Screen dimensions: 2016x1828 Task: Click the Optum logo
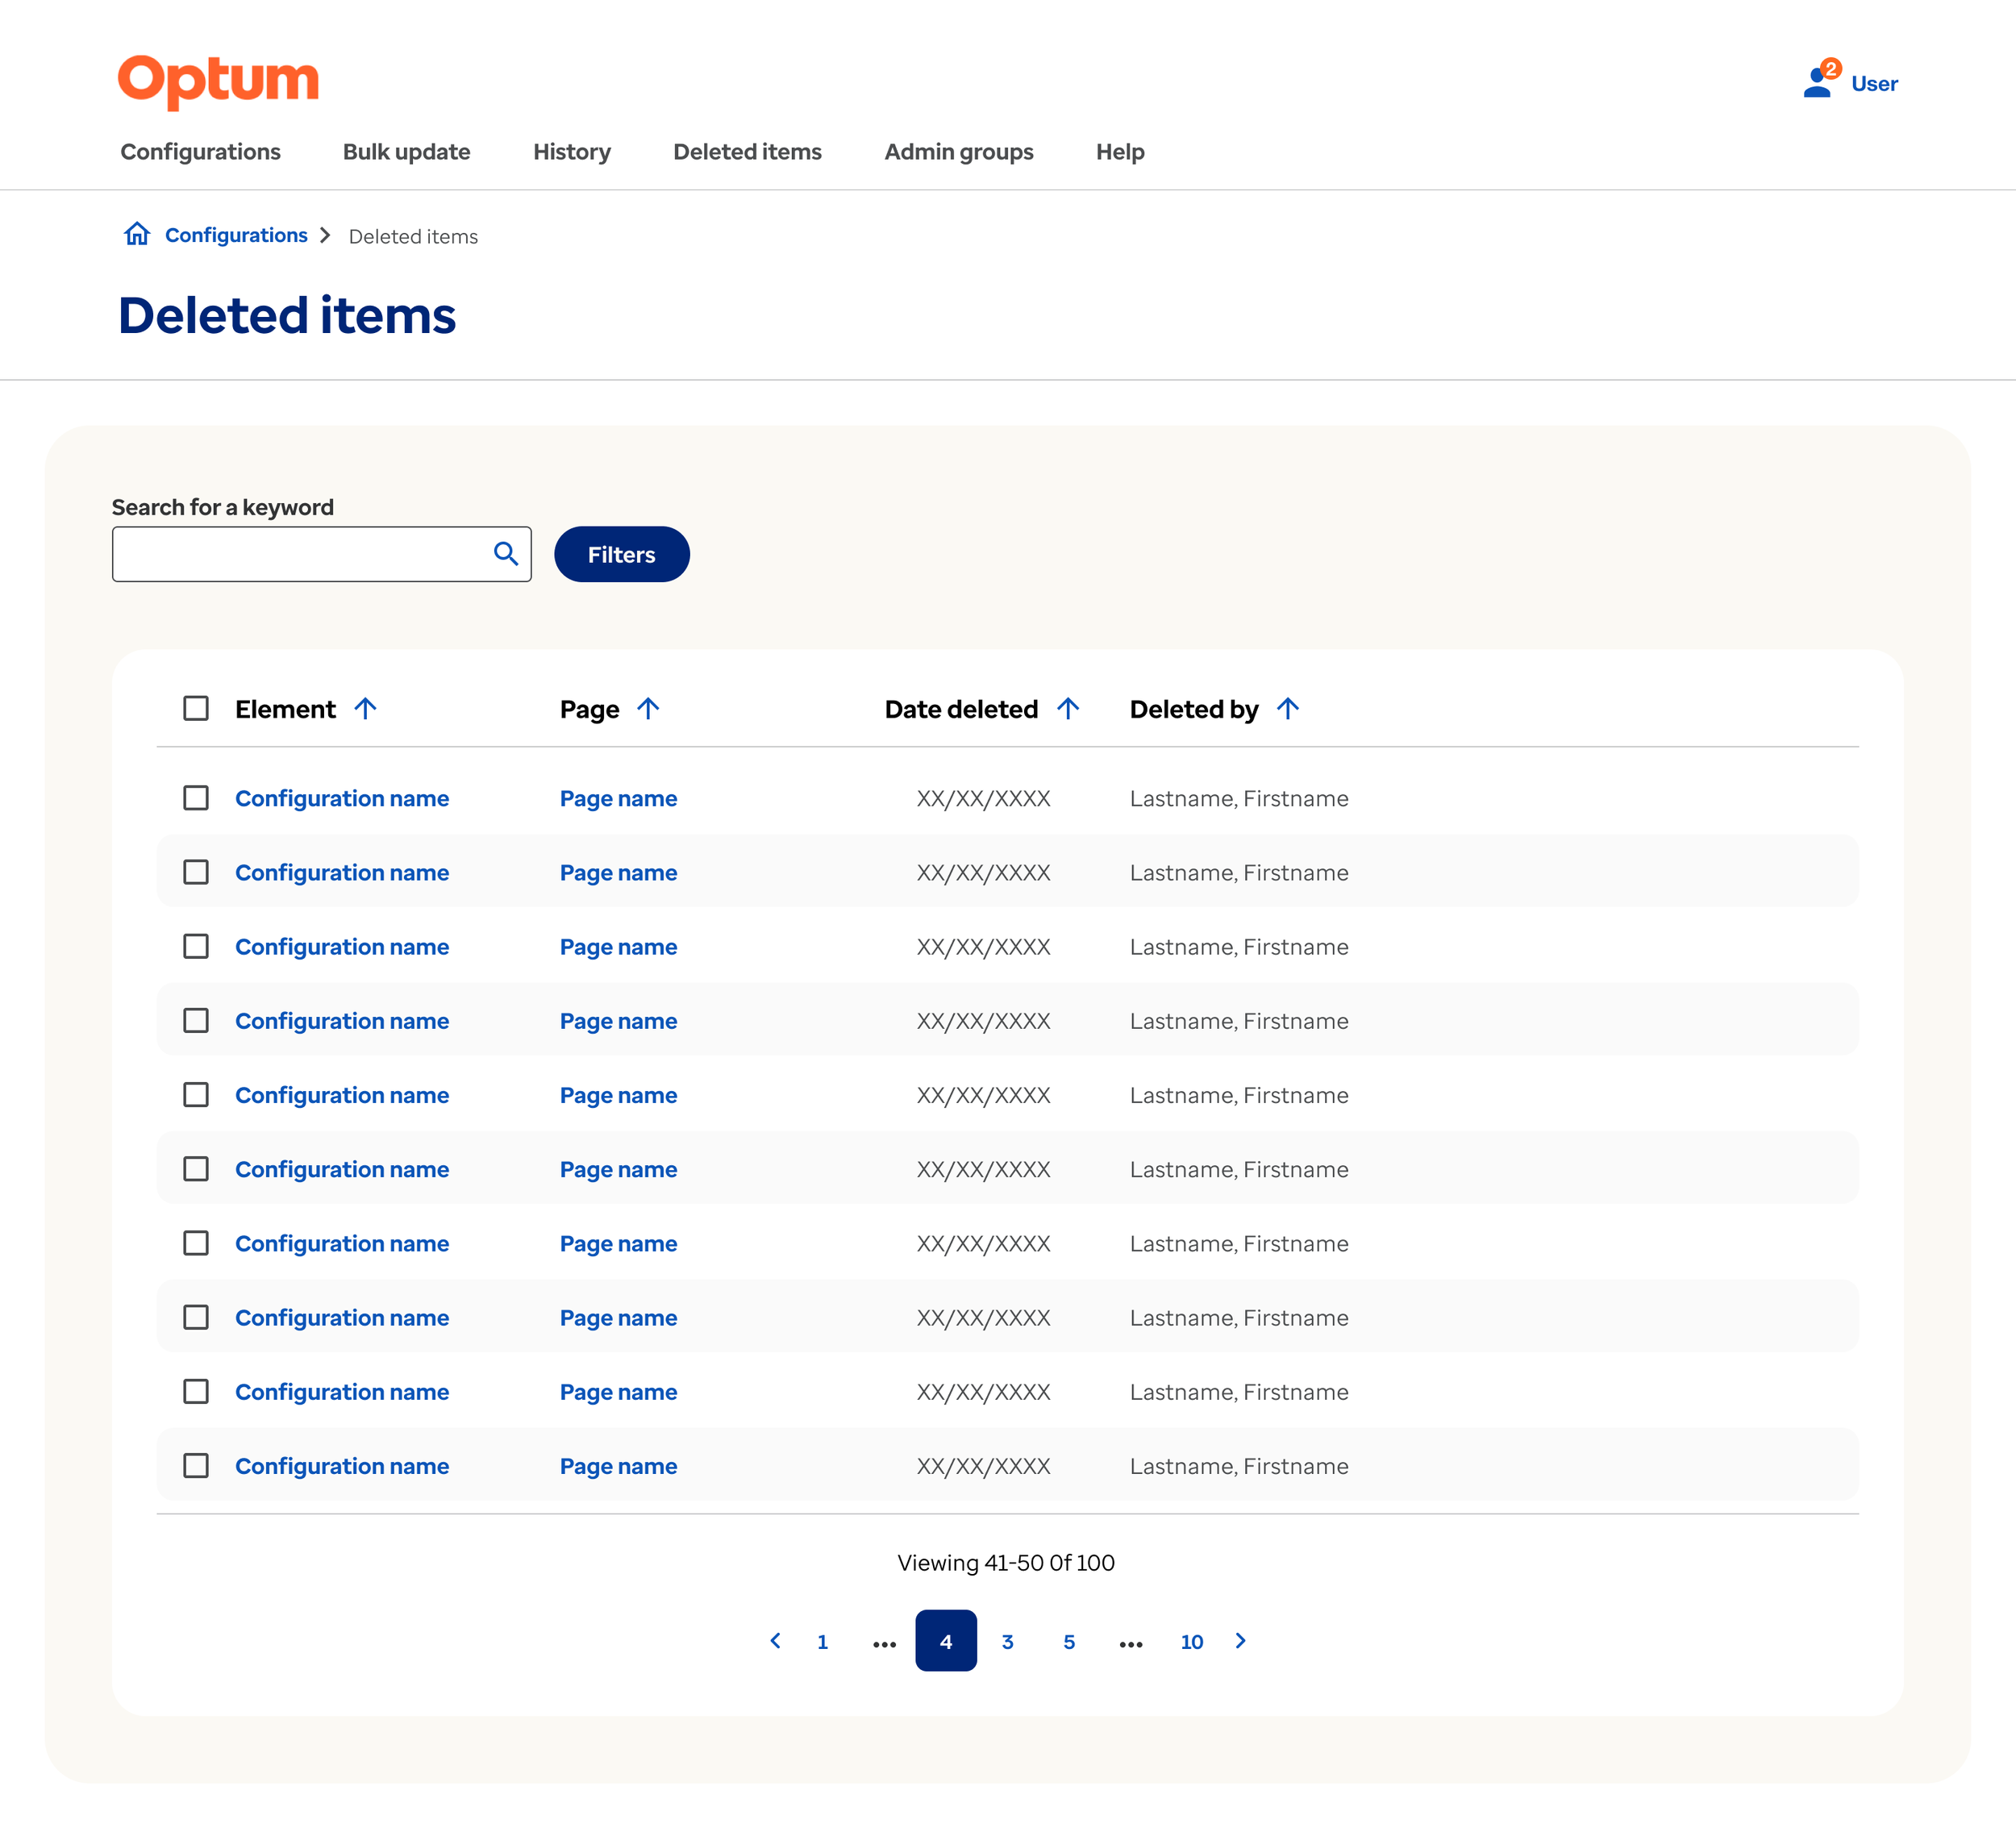coord(218,81)
